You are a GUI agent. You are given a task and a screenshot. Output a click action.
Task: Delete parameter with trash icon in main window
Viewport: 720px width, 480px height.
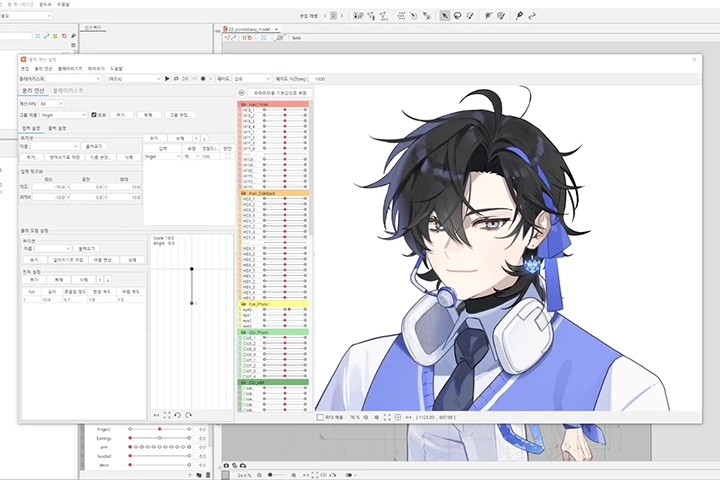(x=208, y=475)
